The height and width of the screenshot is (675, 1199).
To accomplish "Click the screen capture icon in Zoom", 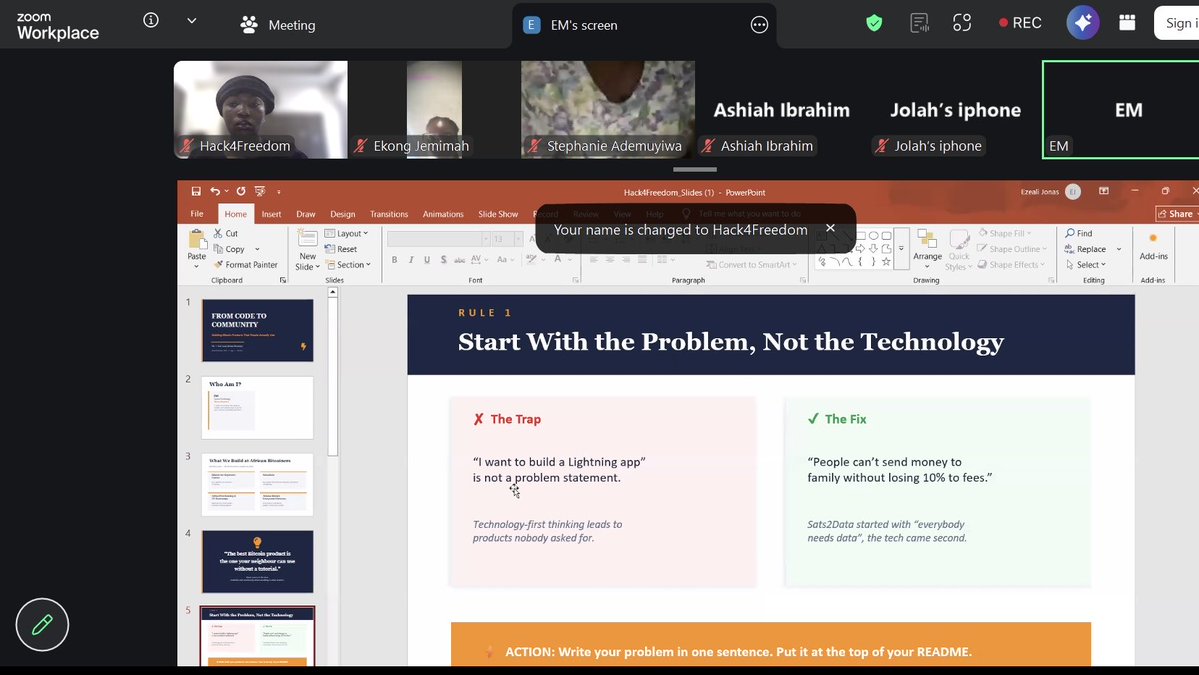I will [962, 24].
